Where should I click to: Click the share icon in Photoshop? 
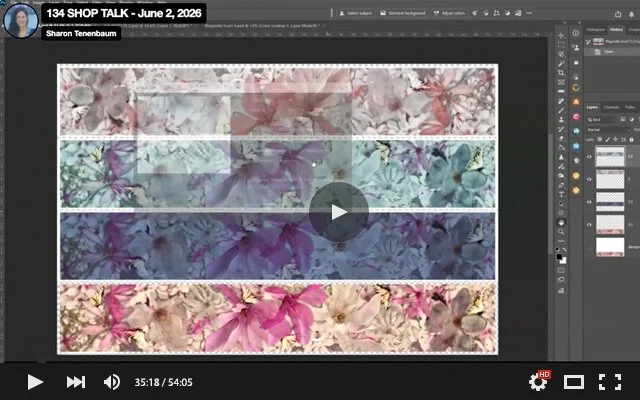point(618,13)
